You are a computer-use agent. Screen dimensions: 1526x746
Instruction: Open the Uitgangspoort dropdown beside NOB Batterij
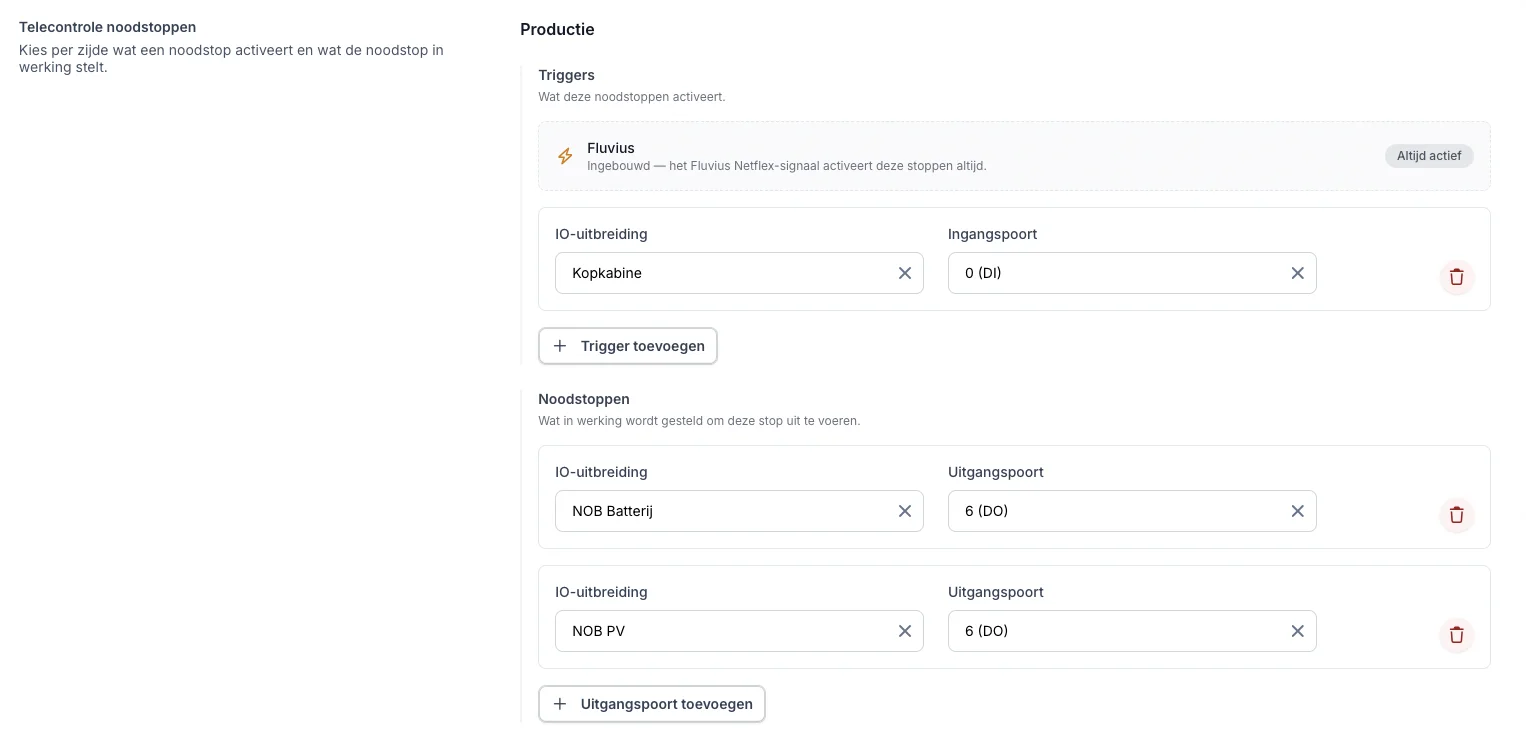tap(1132, 511)
